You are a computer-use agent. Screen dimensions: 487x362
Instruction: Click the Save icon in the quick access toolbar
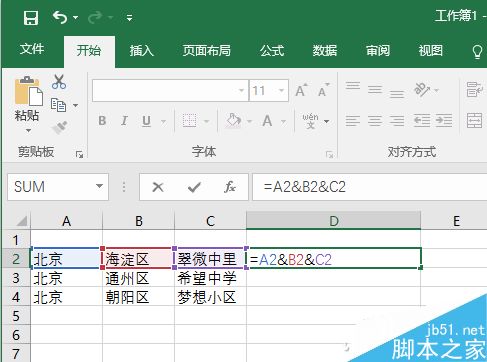point(31,17)
